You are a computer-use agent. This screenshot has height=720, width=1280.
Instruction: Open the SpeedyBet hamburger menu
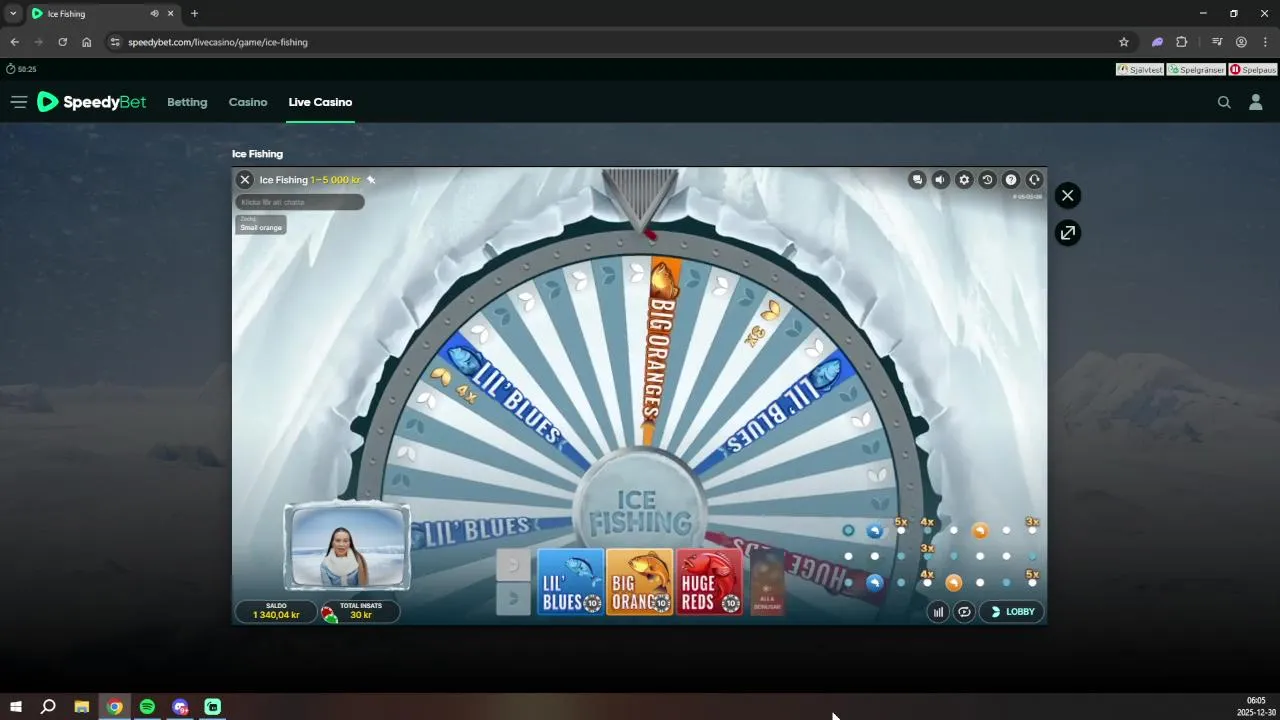pyautogui.click(x=19, y=102)
